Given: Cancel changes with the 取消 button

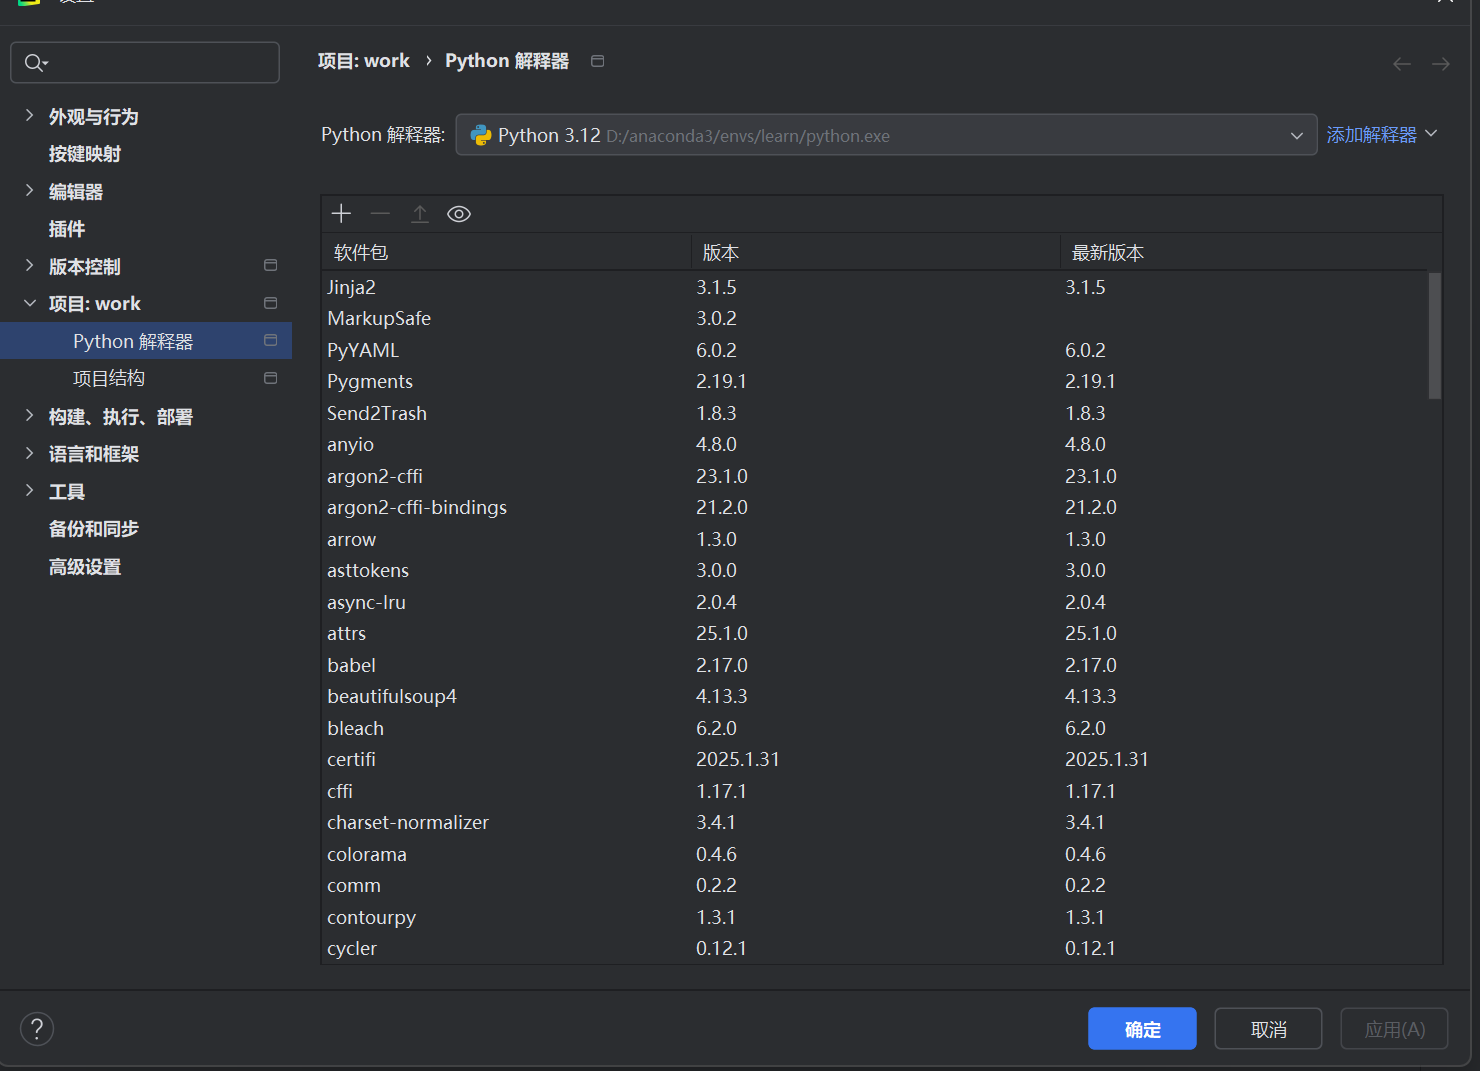Looking at the screenshot, I should pyautogui.click(x=1268, y=1028).
